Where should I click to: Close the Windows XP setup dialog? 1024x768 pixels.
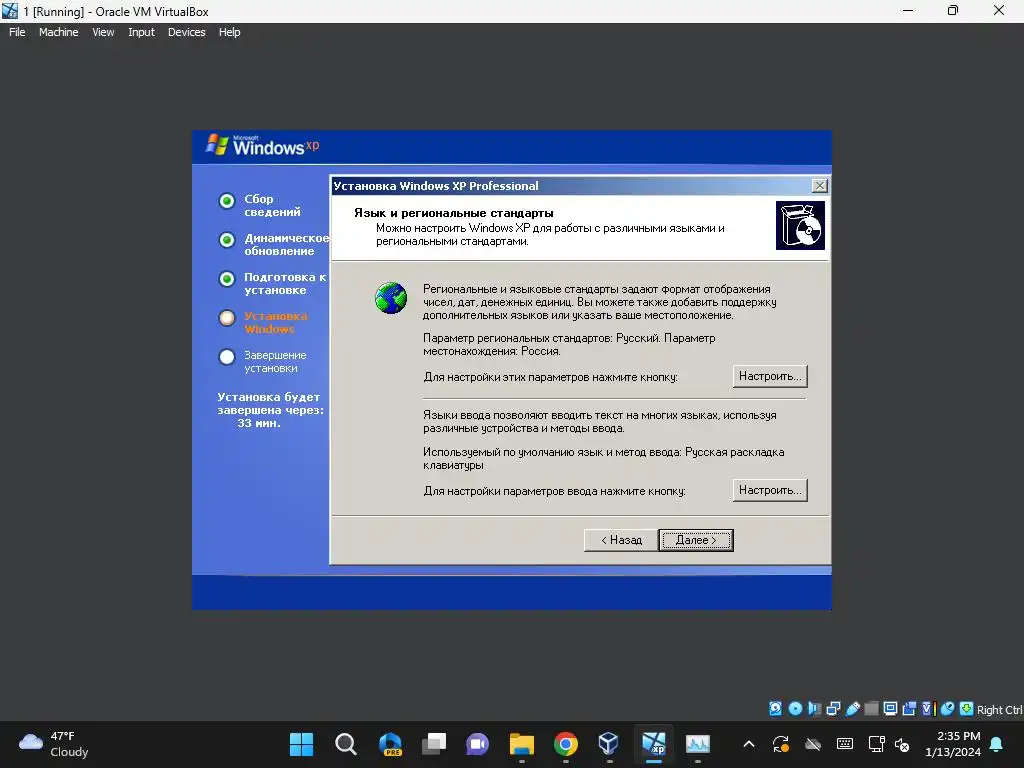point(819,185)
